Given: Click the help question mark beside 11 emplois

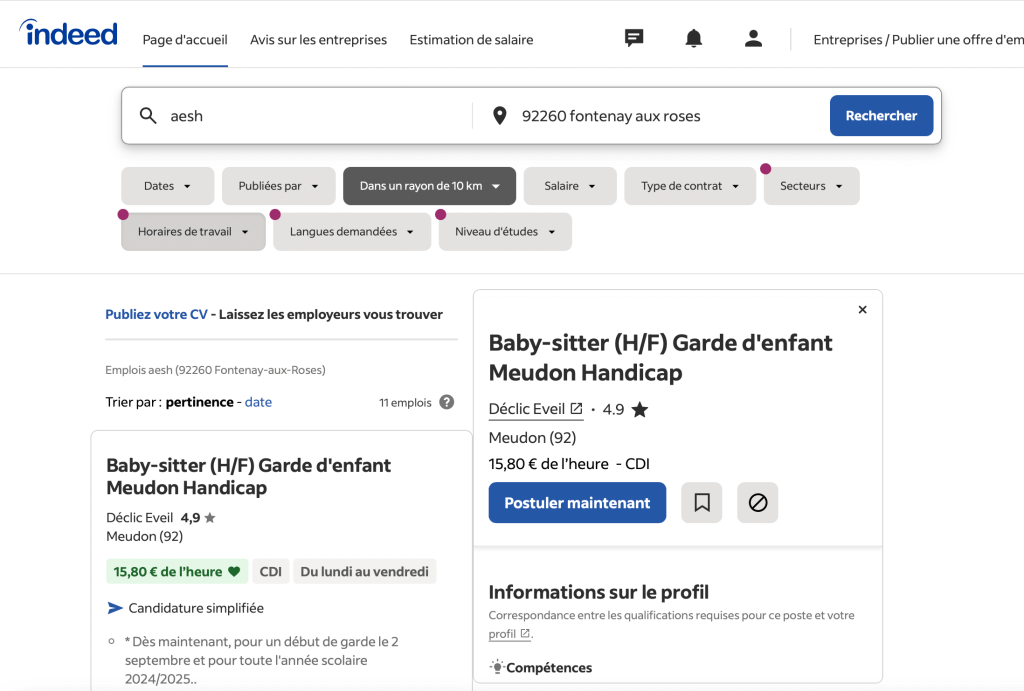Looking at the screenshot, I should coord(447,402).
